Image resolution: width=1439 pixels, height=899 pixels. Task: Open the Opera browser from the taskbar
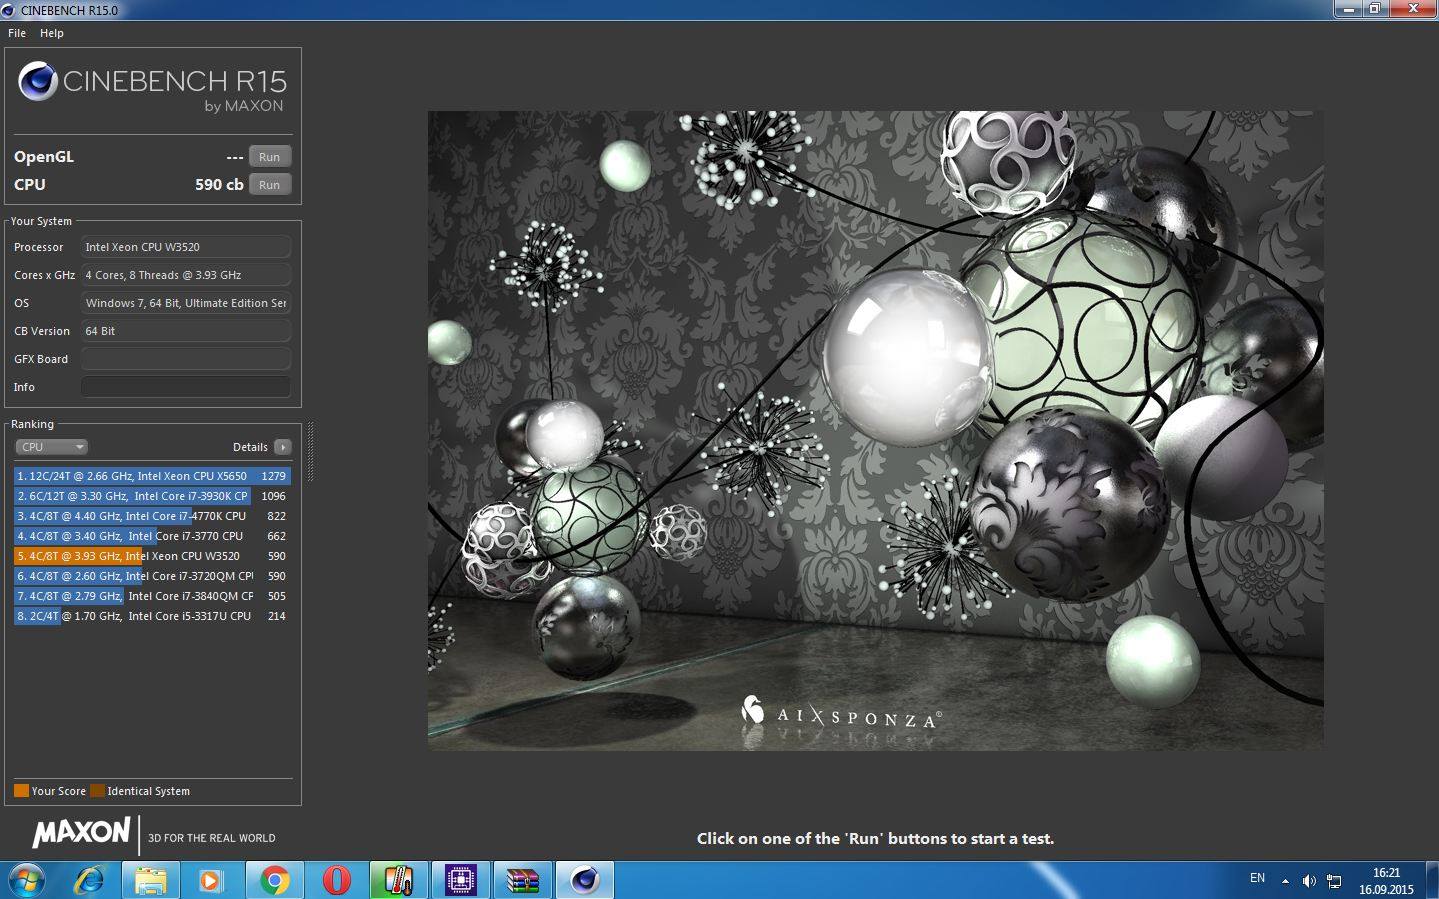pos(337,880)
